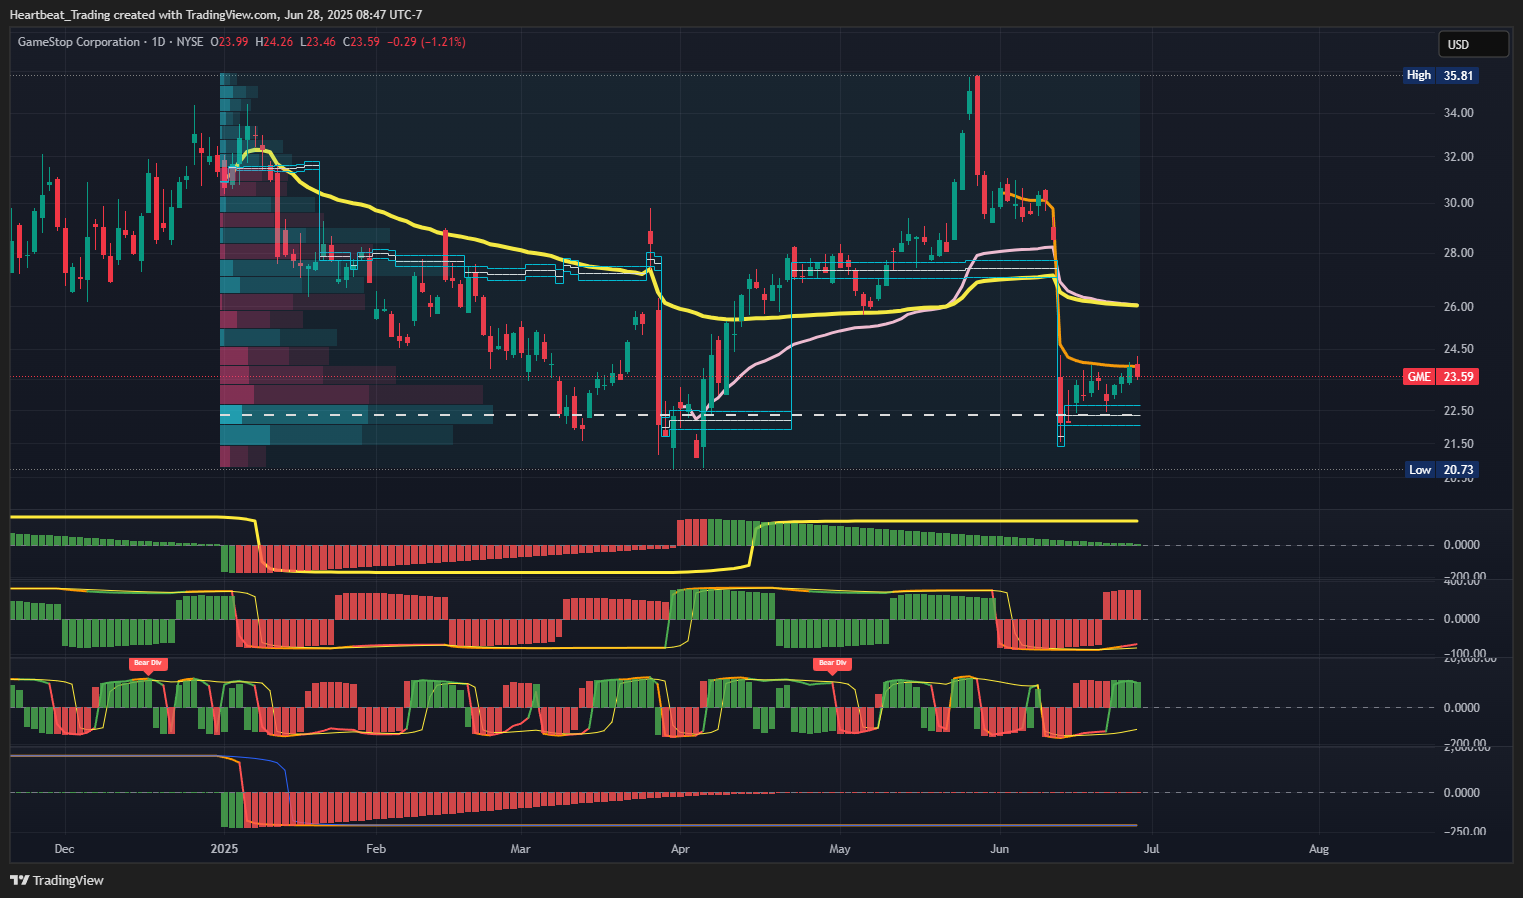
Task: Click the Apr label on time axis
Action: click(680, 849)
